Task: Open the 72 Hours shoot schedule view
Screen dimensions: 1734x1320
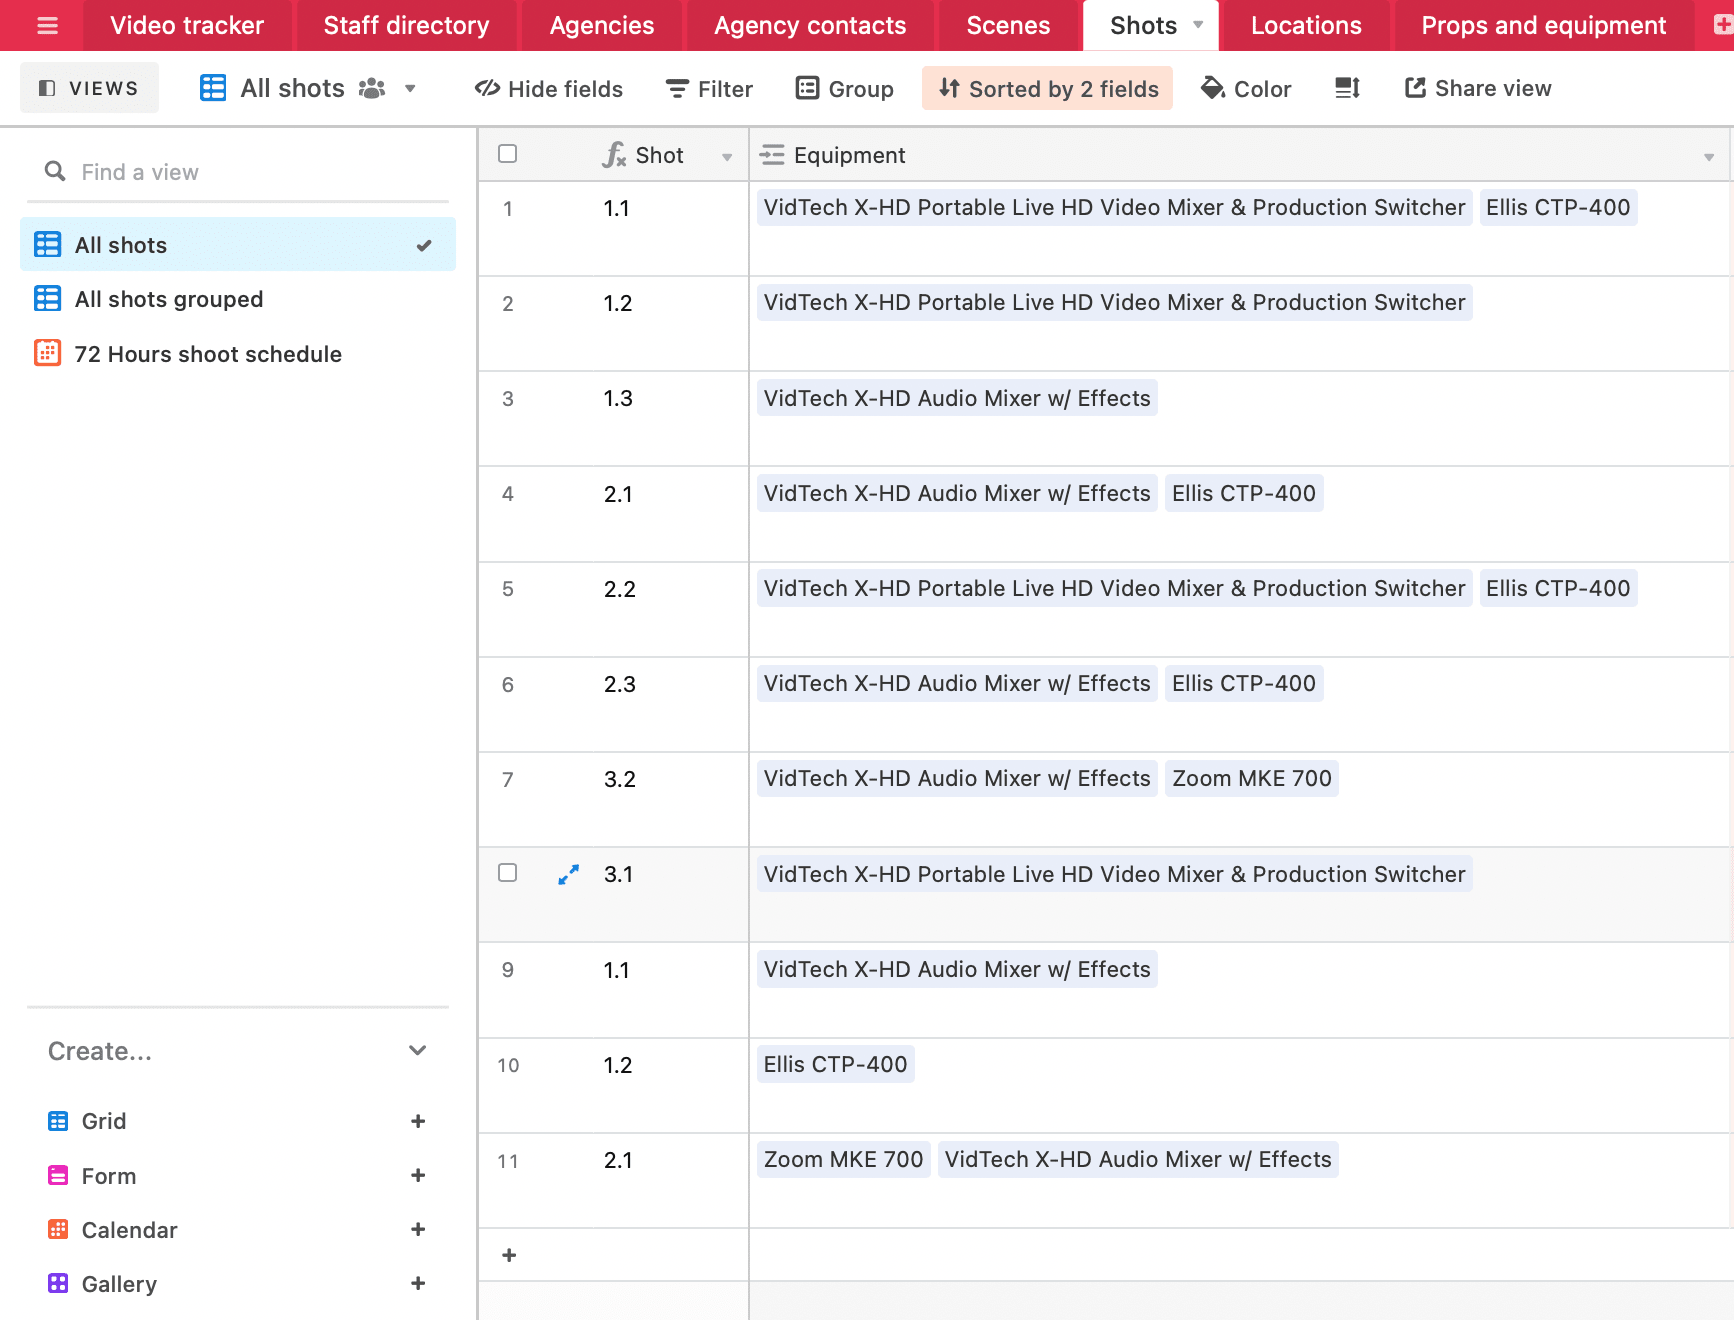Action: (x=238, y=353)
